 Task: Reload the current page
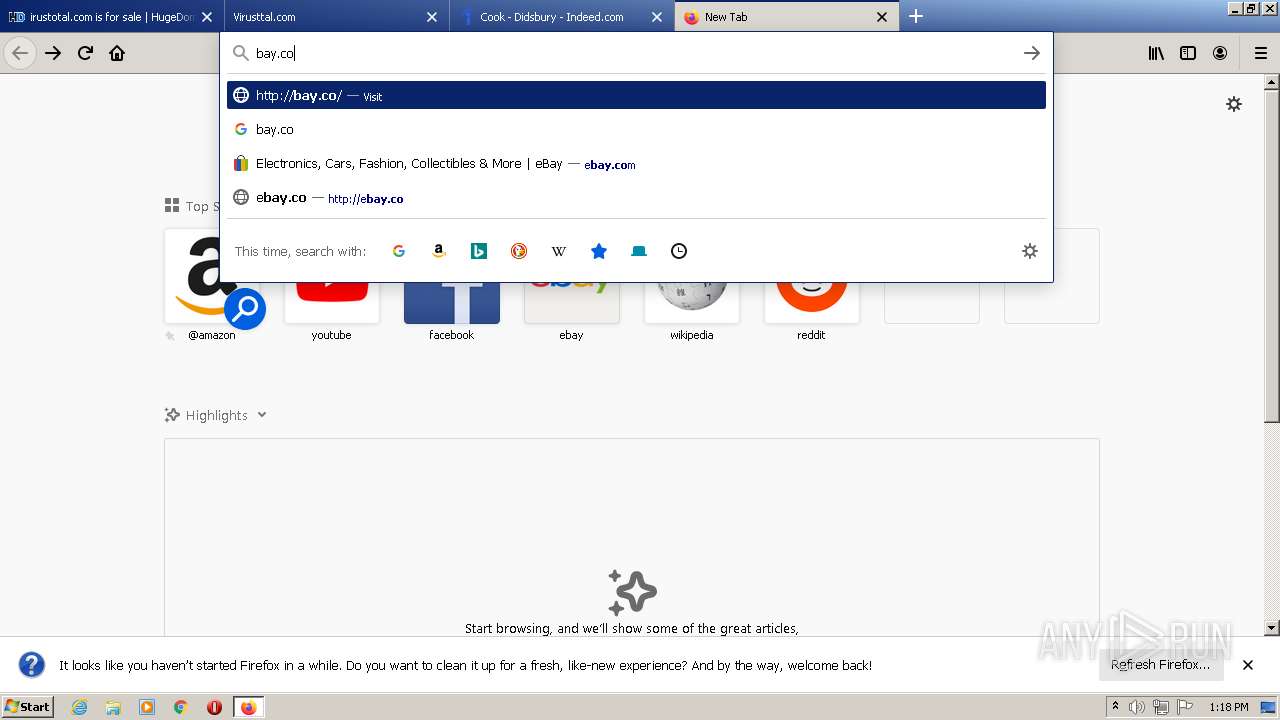click(x=85, y=53)
